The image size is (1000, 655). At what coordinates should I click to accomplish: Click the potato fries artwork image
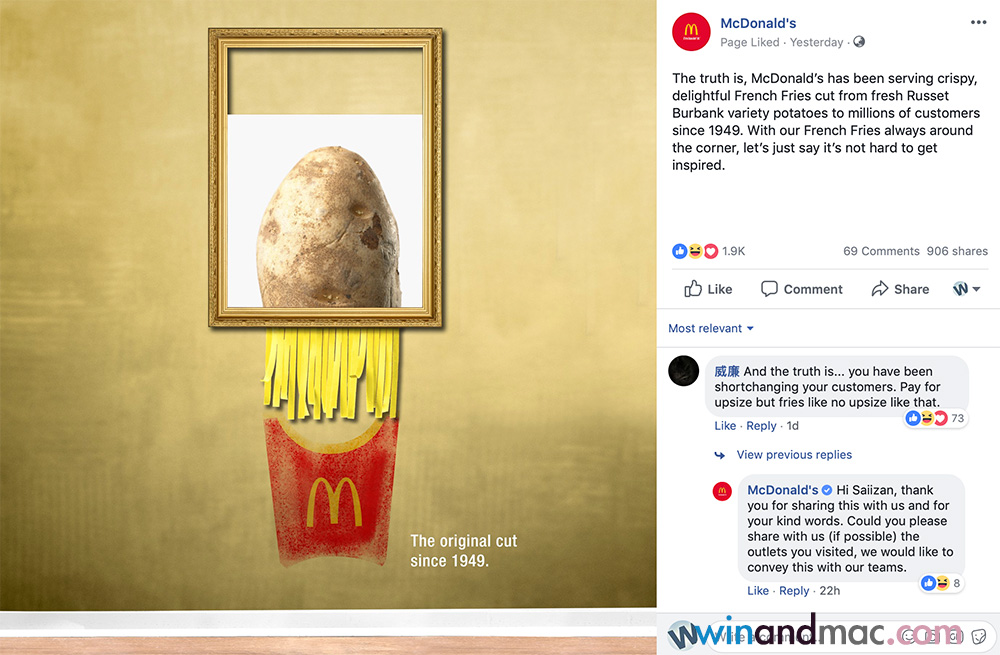(328, 304)
